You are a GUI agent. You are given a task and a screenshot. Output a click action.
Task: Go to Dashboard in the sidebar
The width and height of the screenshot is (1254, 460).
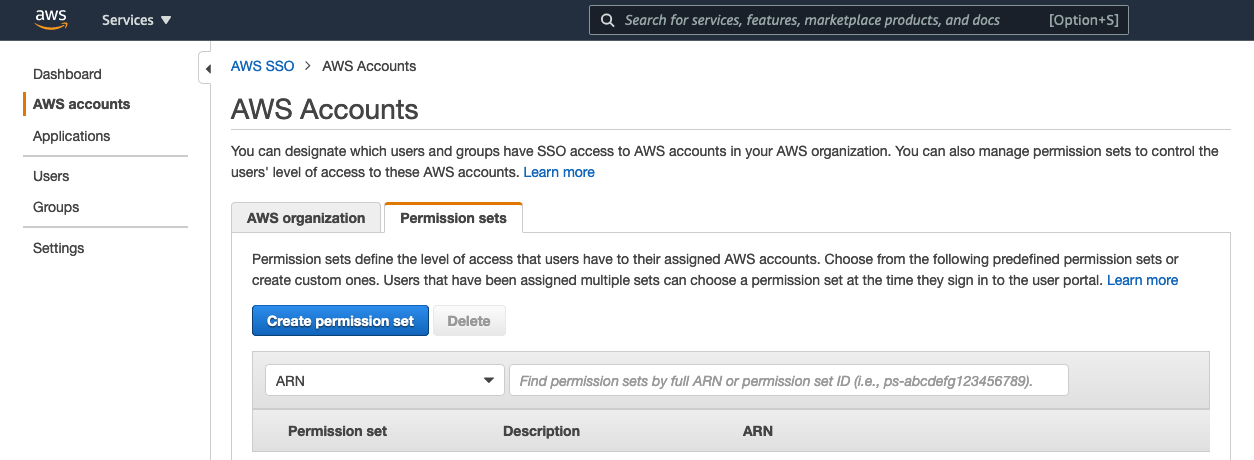point(67,74)
